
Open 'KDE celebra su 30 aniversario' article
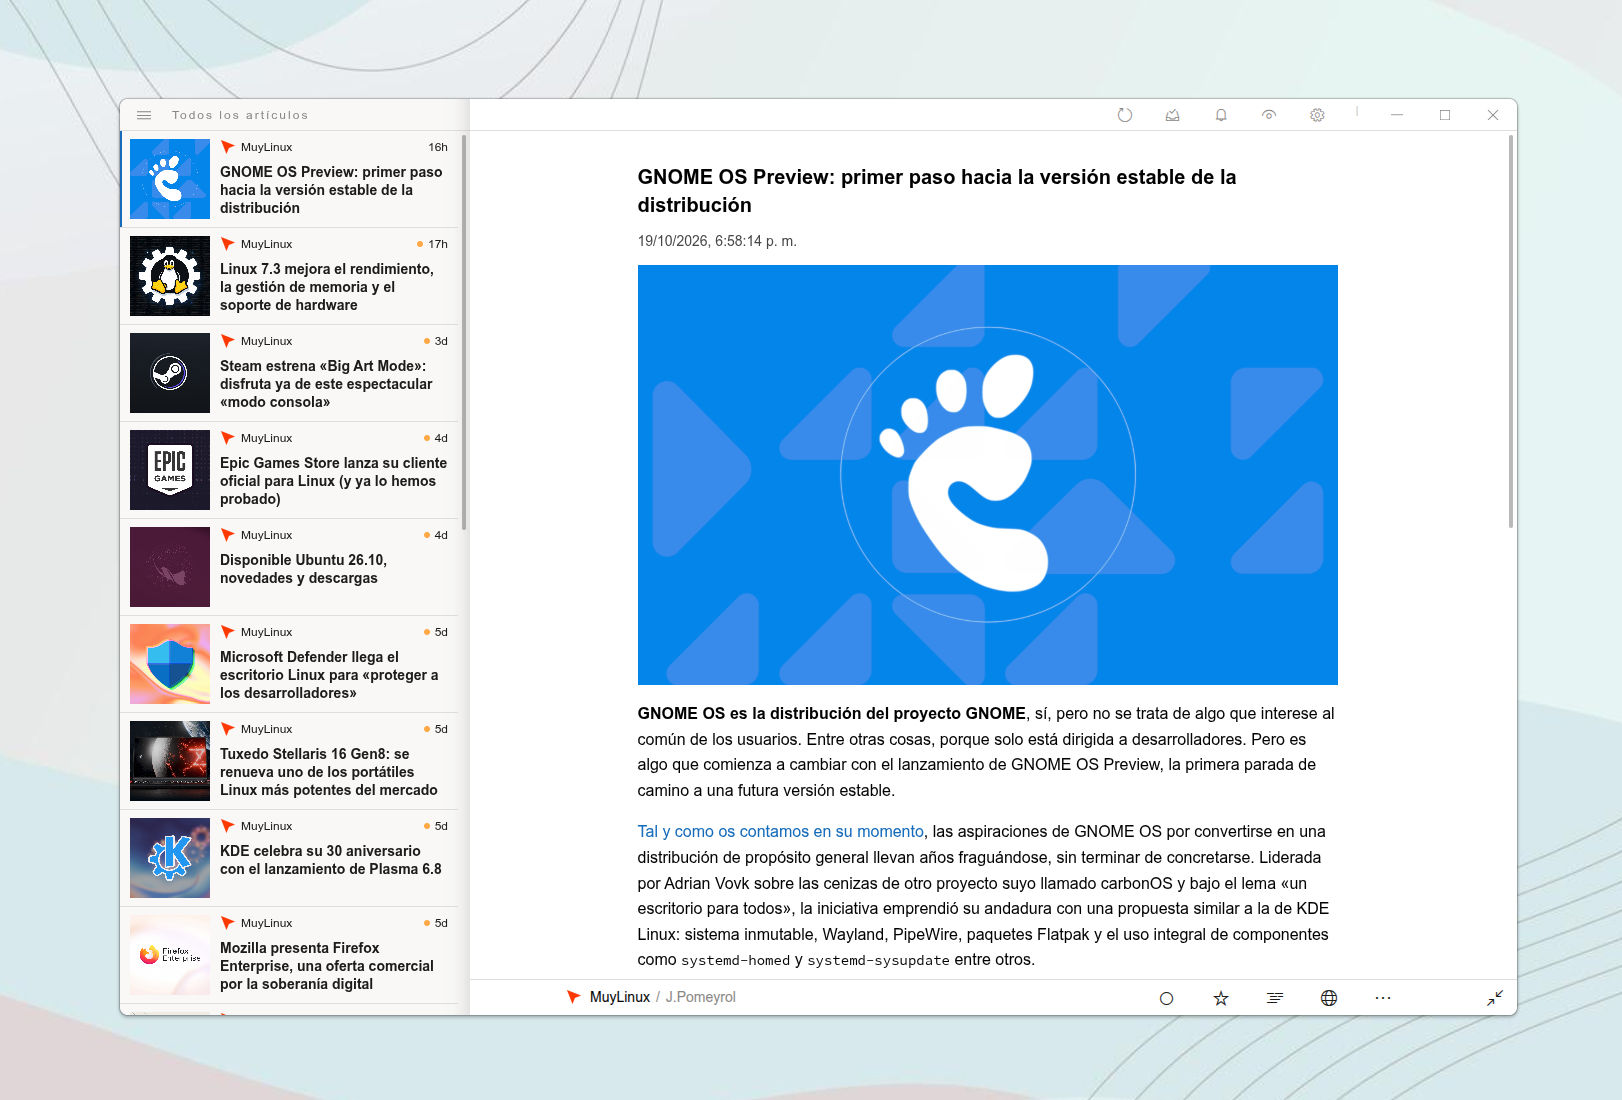coord(290,858)
